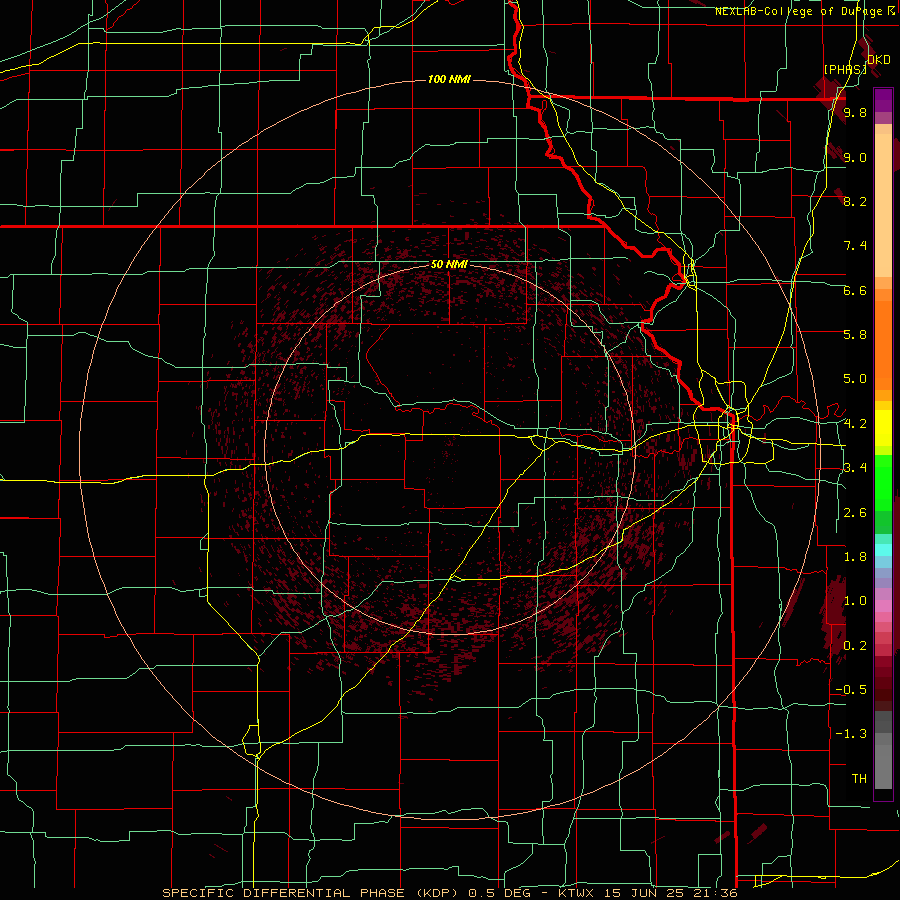This screenshot has width=900, height=900.
Task: Click the 5.0 scale label
Action: [x=855, y=379]
